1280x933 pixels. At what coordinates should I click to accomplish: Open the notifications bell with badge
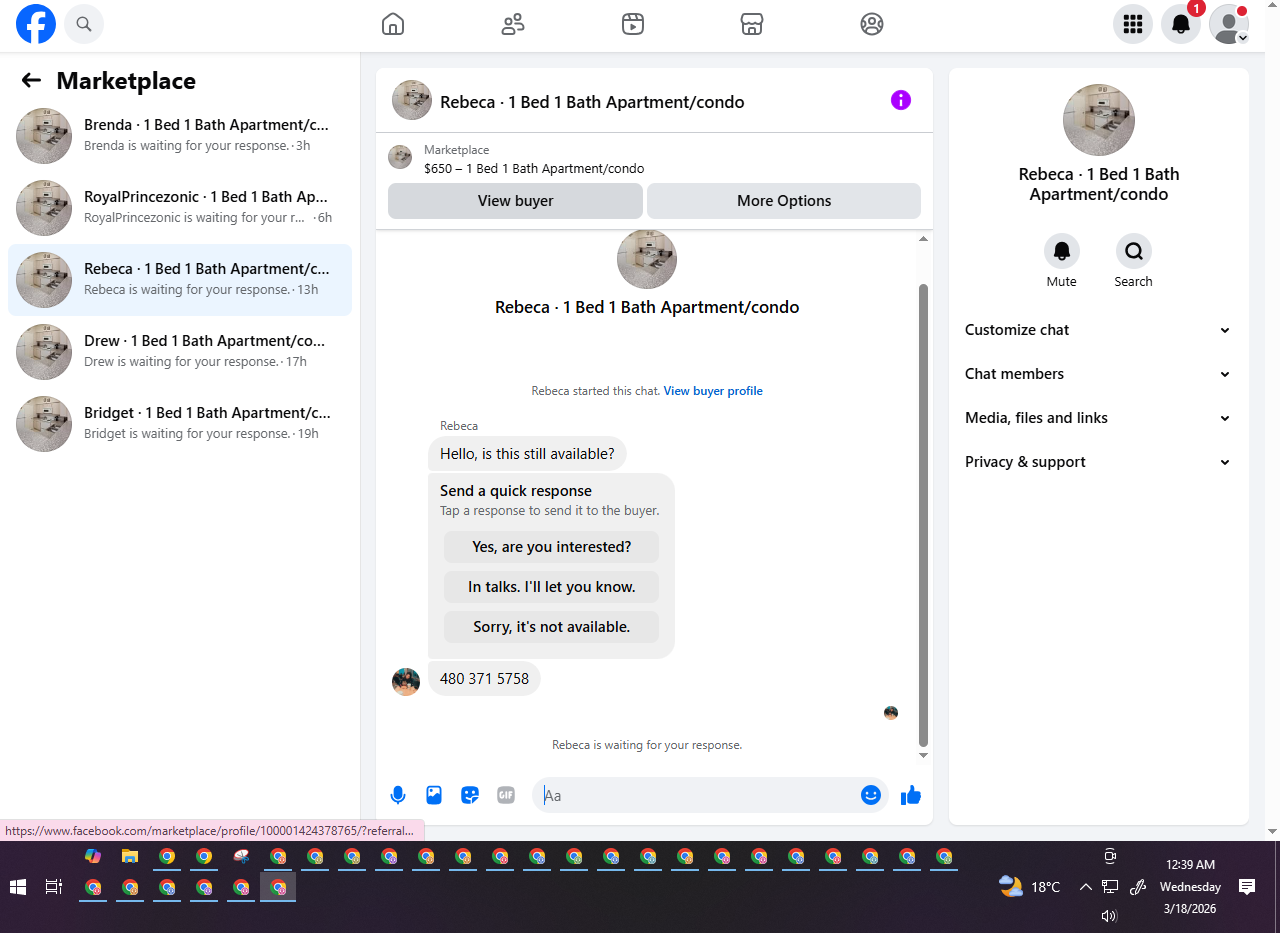(1181, 24)
